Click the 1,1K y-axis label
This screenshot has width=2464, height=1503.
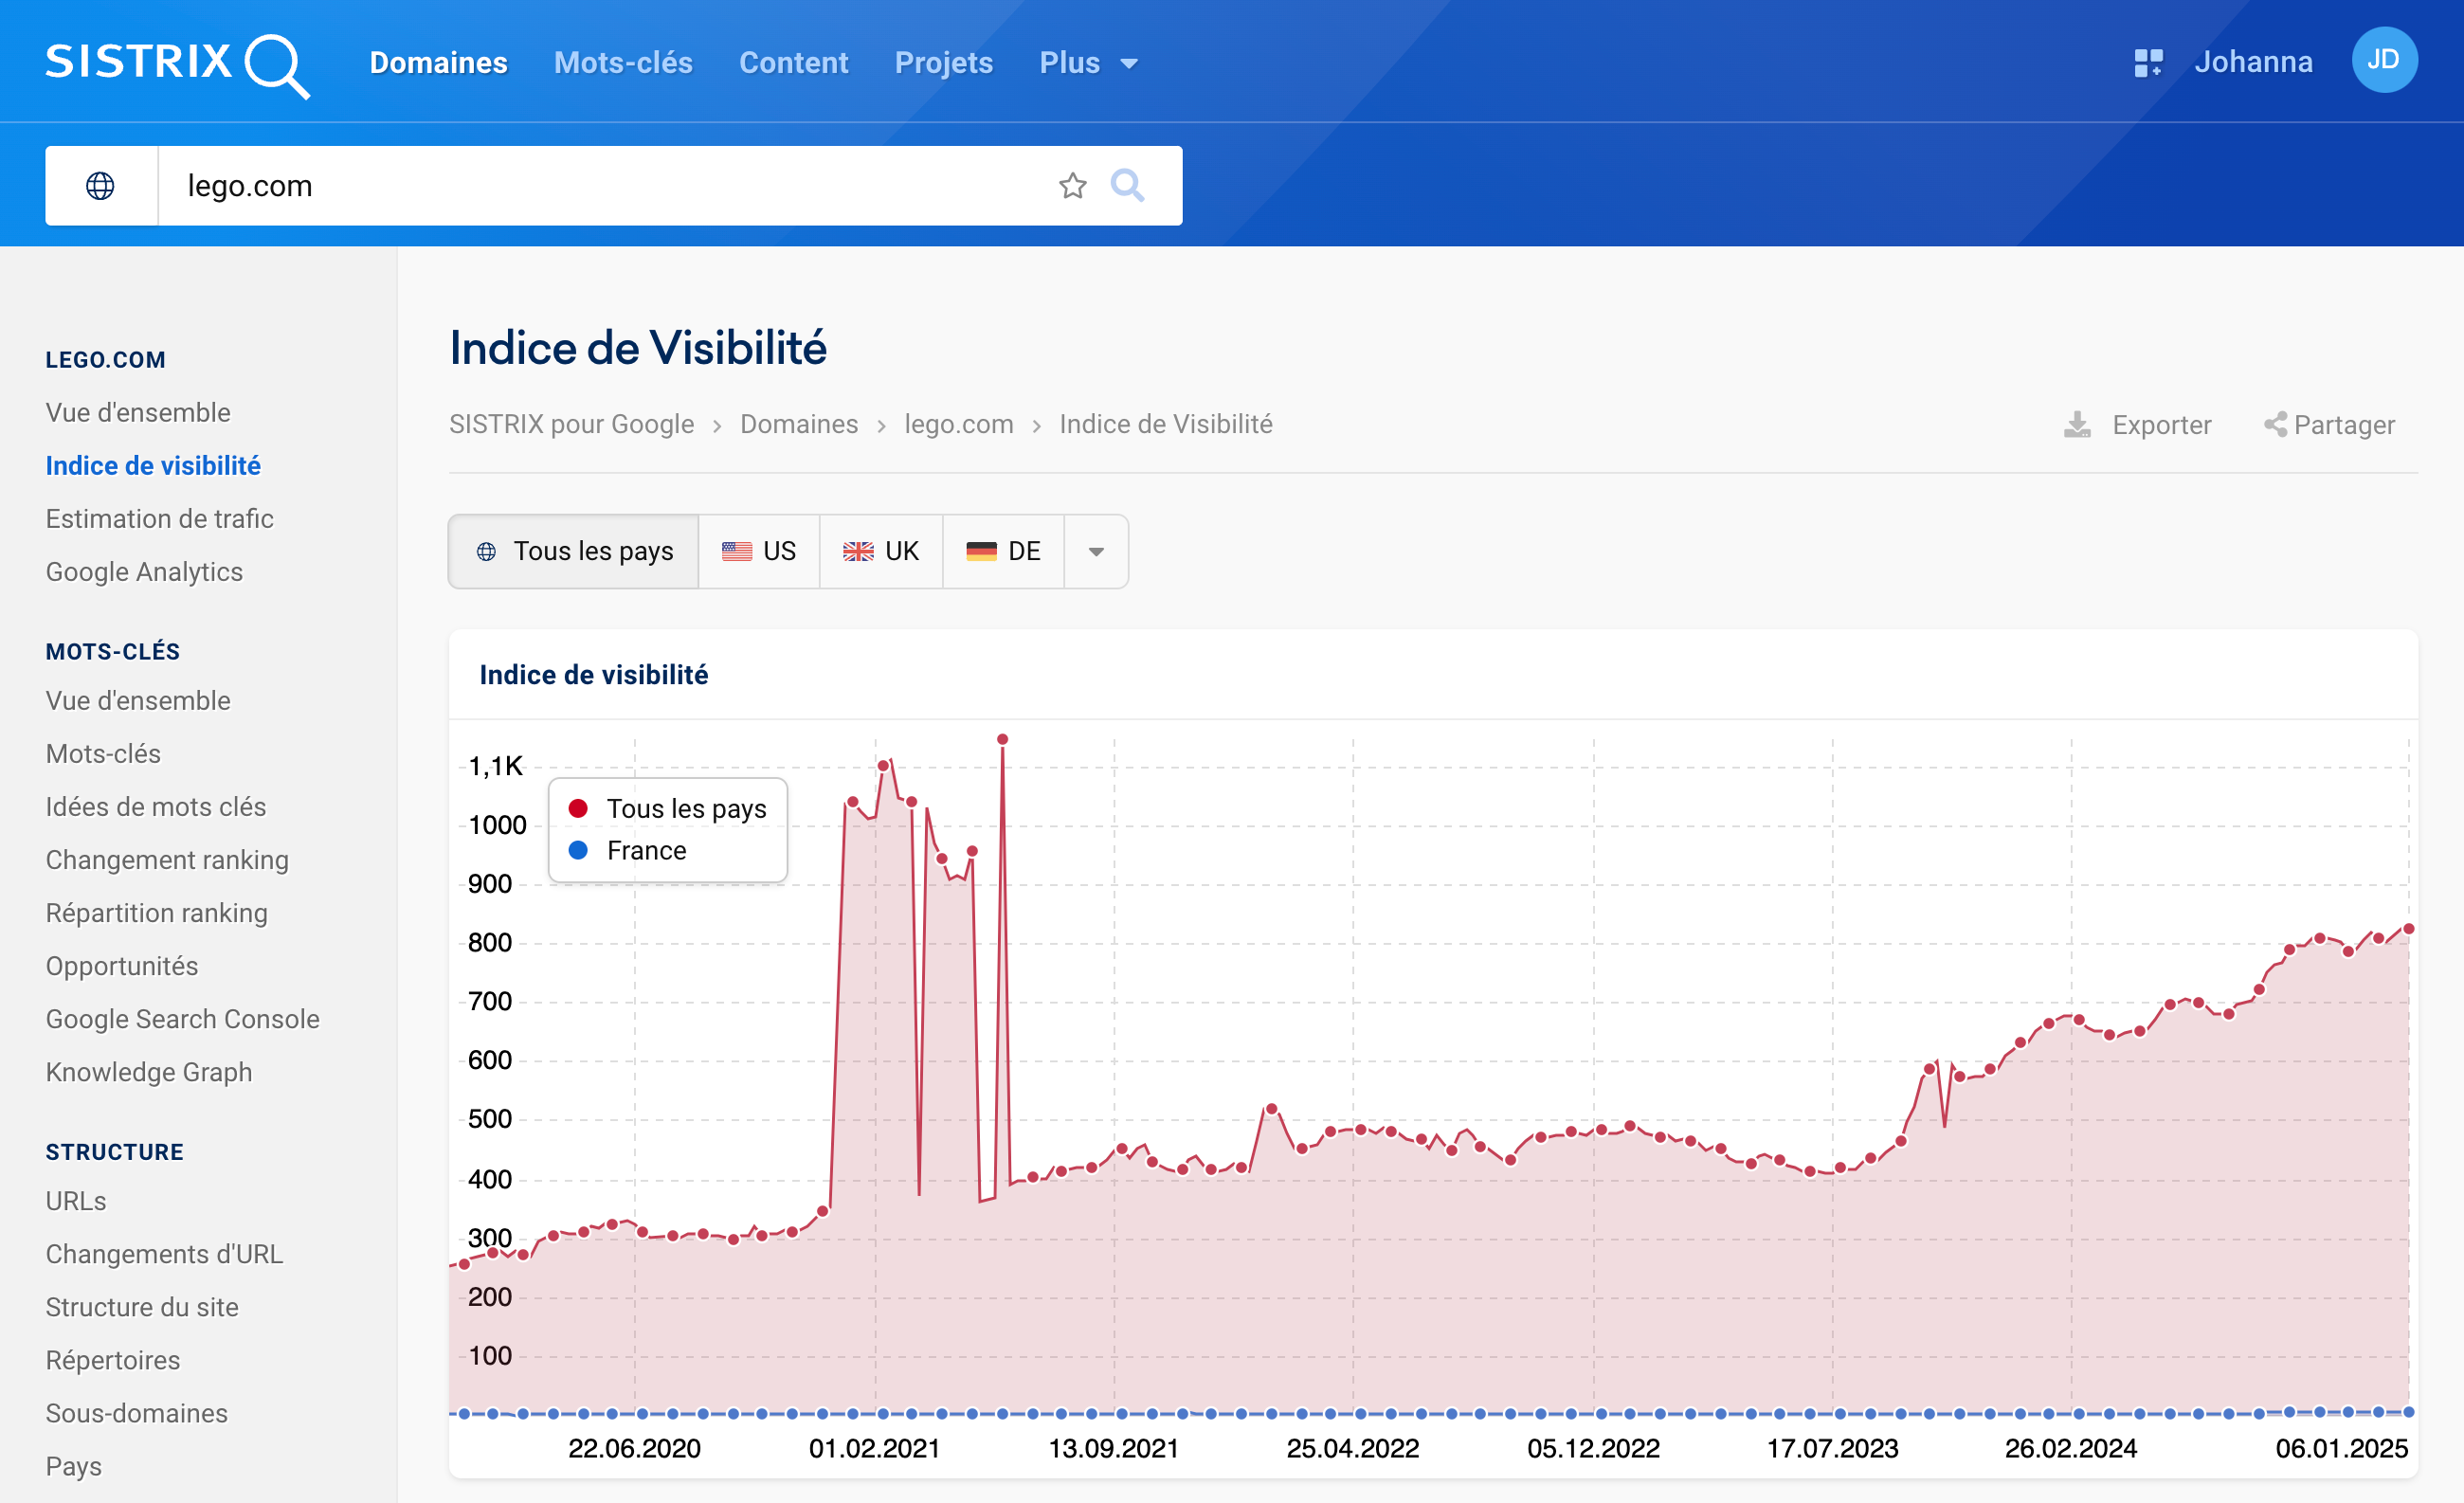coord(496,767)
